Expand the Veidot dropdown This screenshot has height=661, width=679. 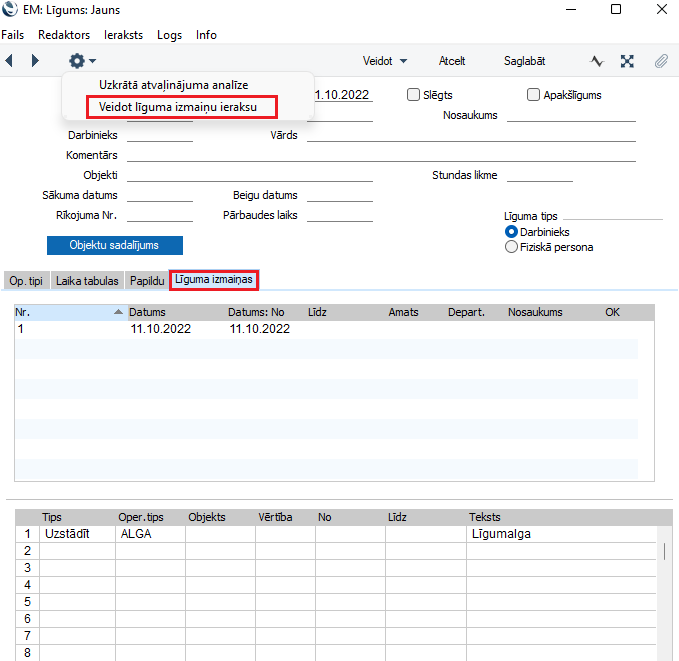(385, 61)
